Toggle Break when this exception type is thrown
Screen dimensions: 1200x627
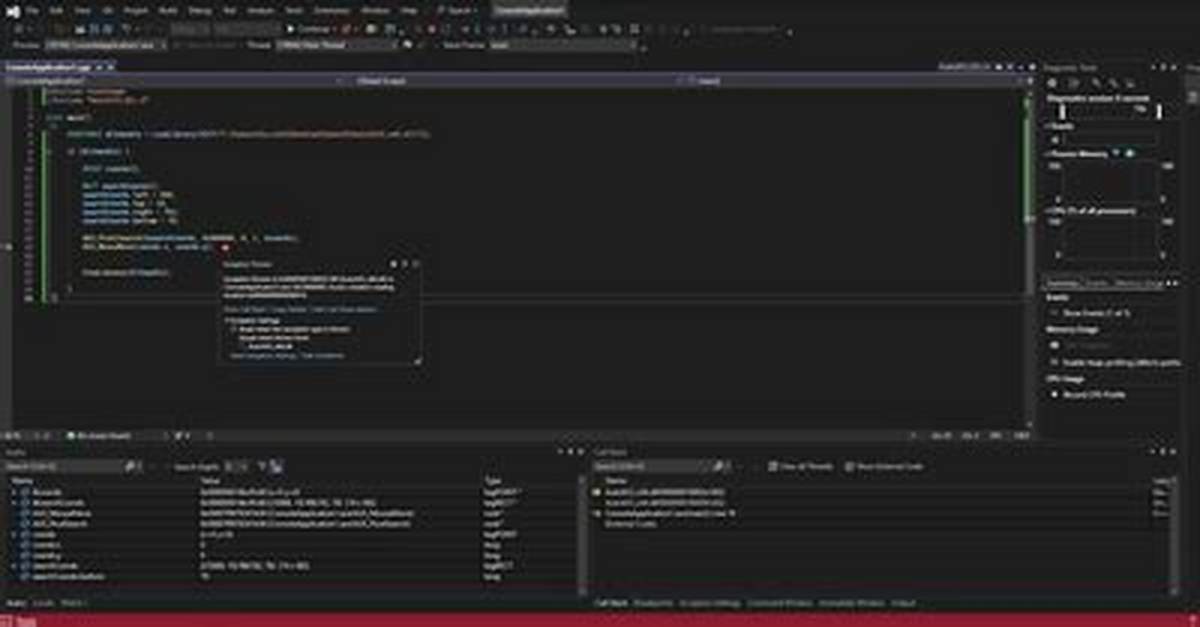(234, 329)
